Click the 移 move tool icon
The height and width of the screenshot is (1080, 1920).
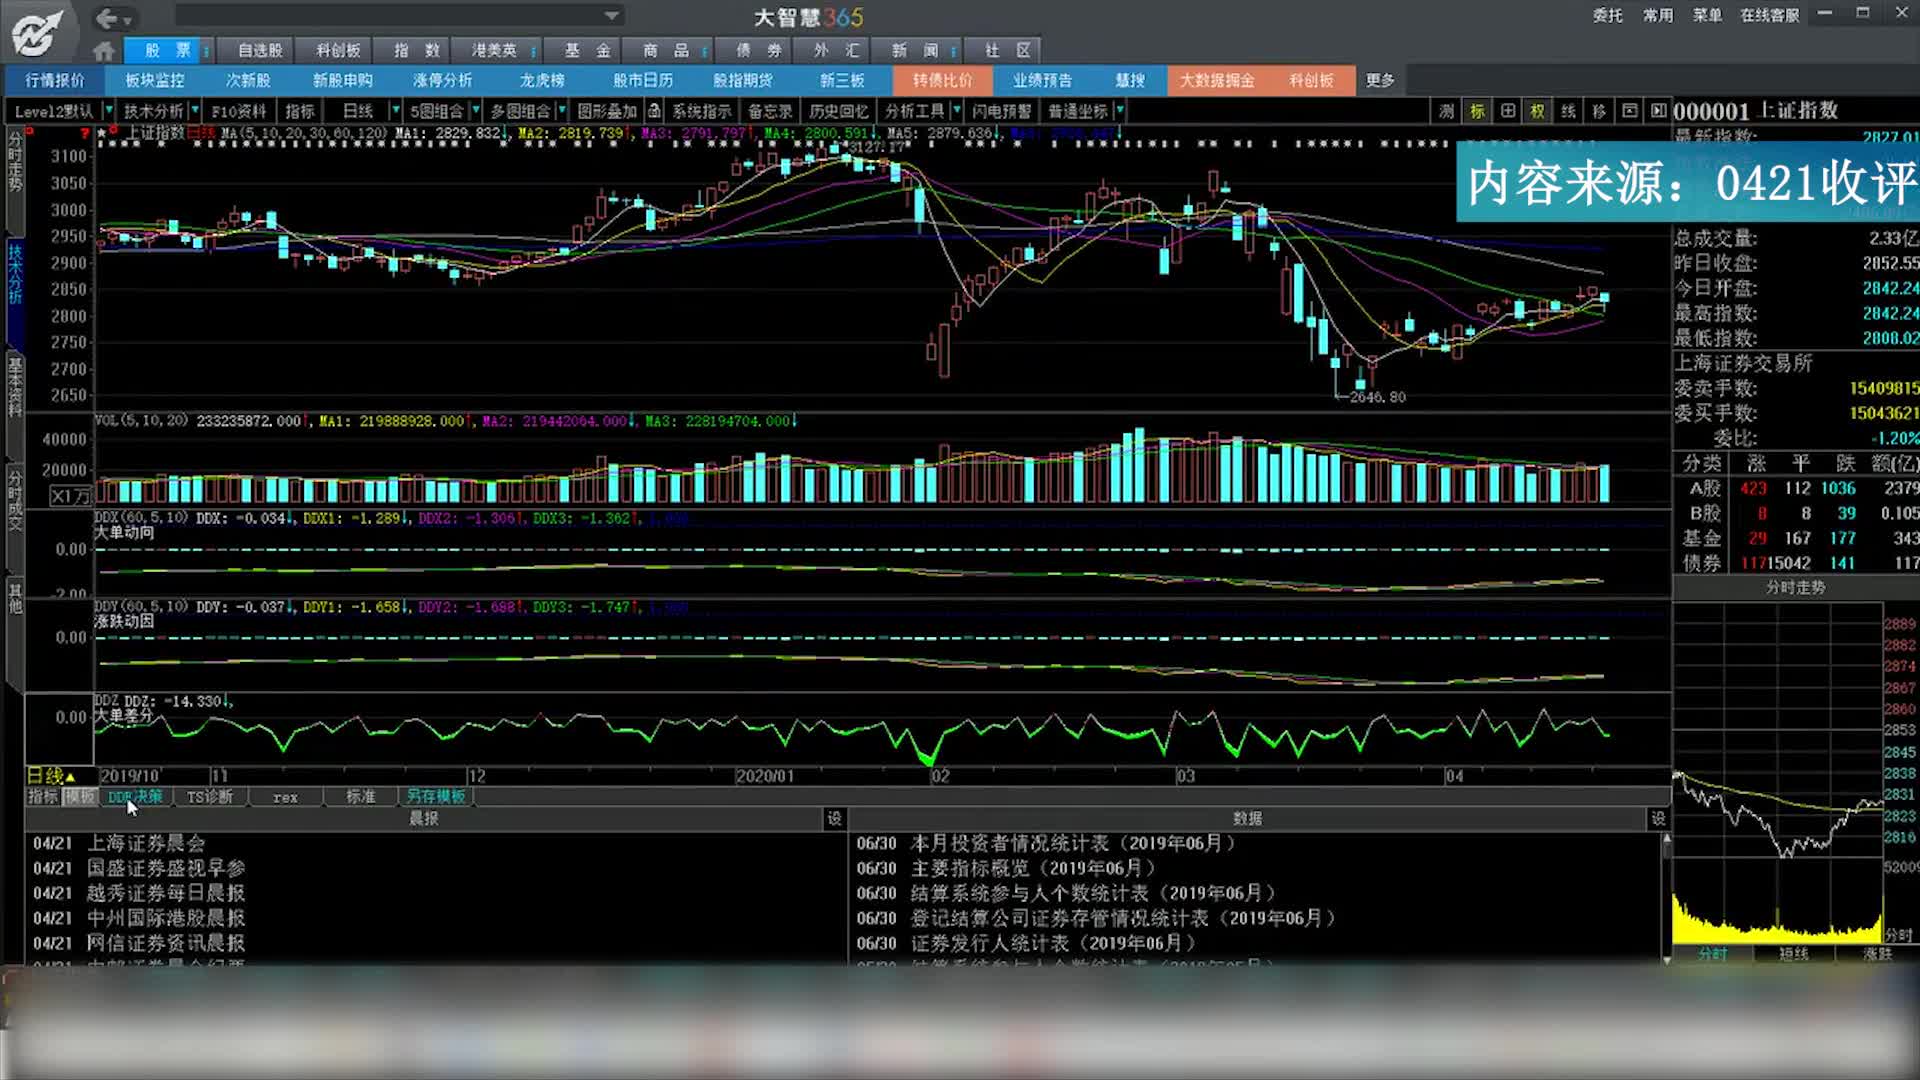point(1599,111)
